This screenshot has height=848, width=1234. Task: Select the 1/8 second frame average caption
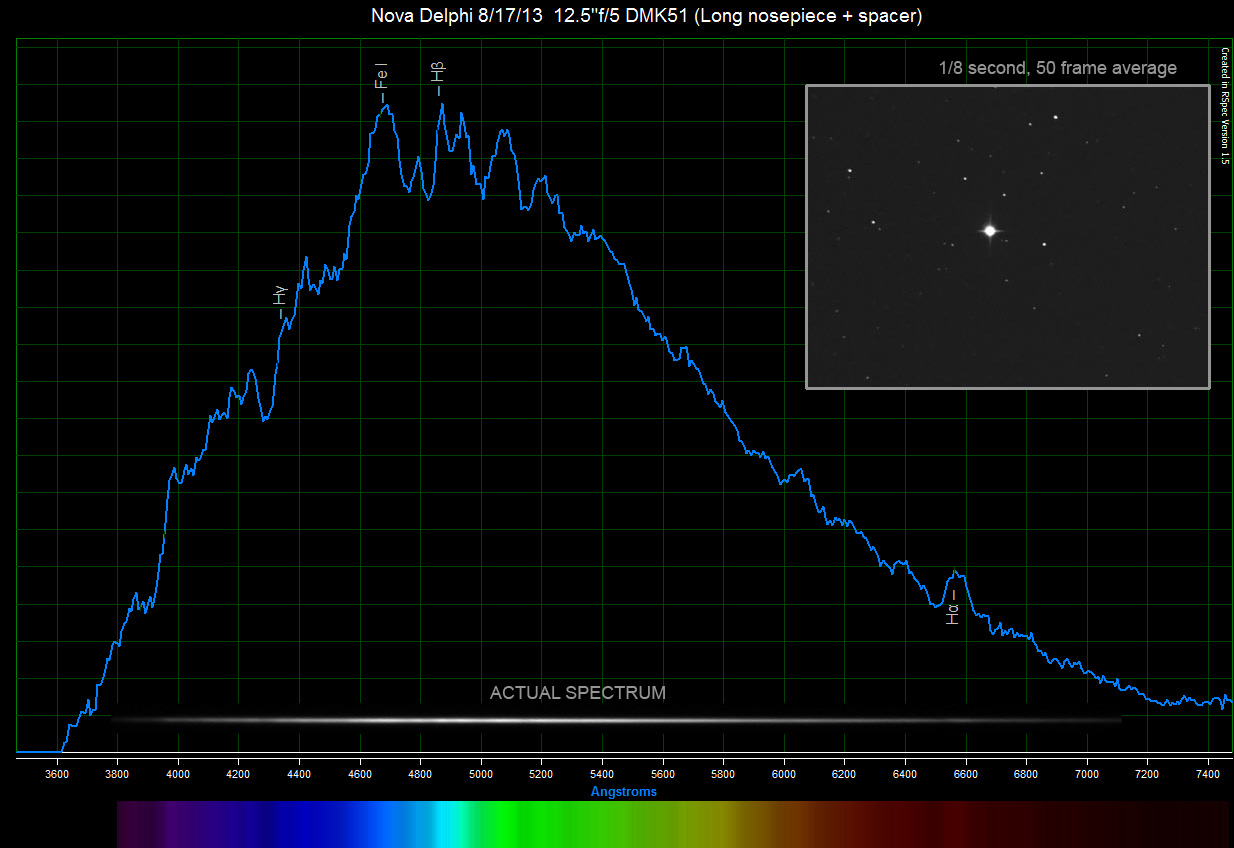[1057, 68]
